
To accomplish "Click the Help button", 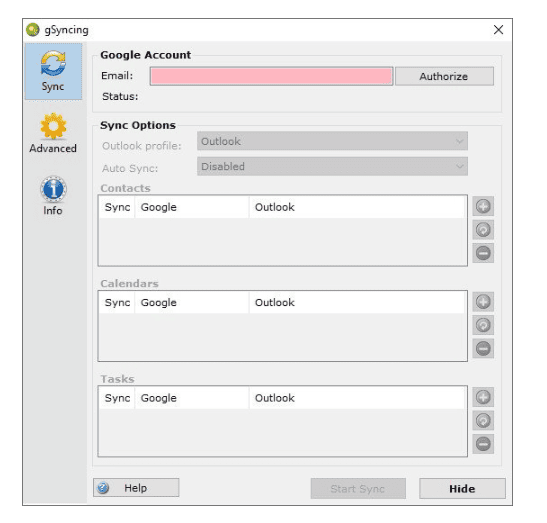I will point(136,487).
